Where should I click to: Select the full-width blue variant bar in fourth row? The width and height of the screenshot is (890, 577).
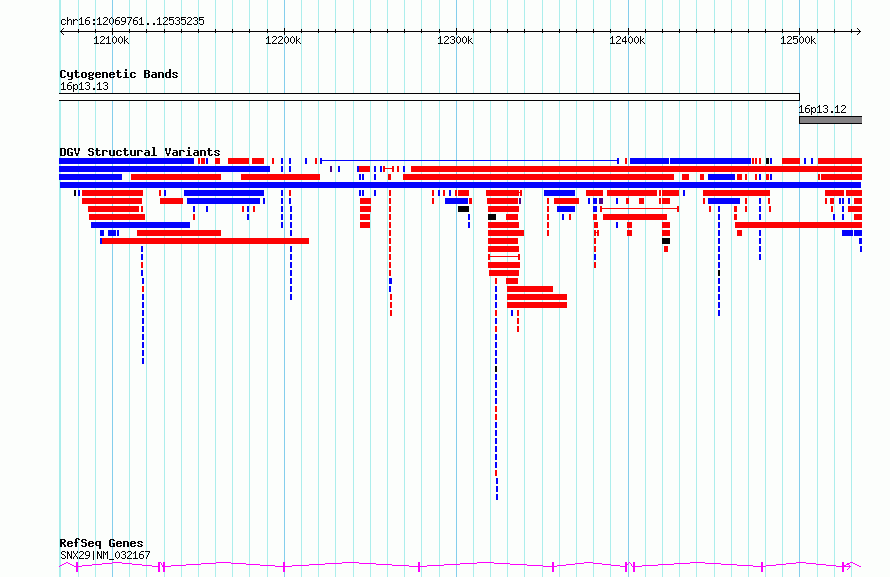click(x=460, y=185)
